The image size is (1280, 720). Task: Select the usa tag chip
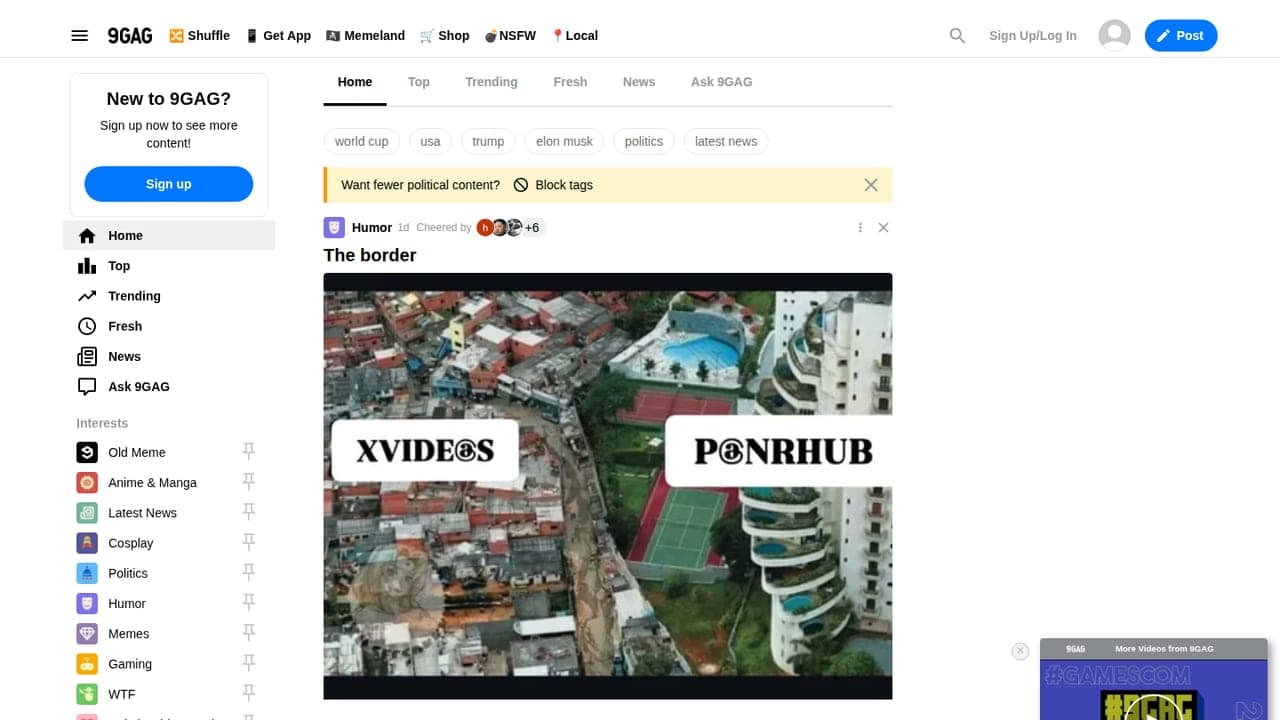(x=430, y=142)
